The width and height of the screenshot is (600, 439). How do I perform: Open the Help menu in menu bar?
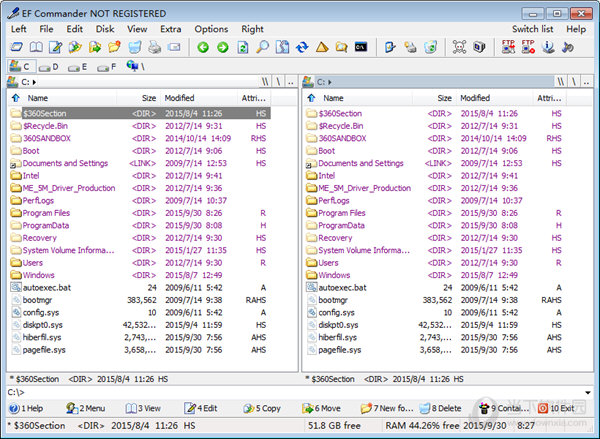pos(576,29)
